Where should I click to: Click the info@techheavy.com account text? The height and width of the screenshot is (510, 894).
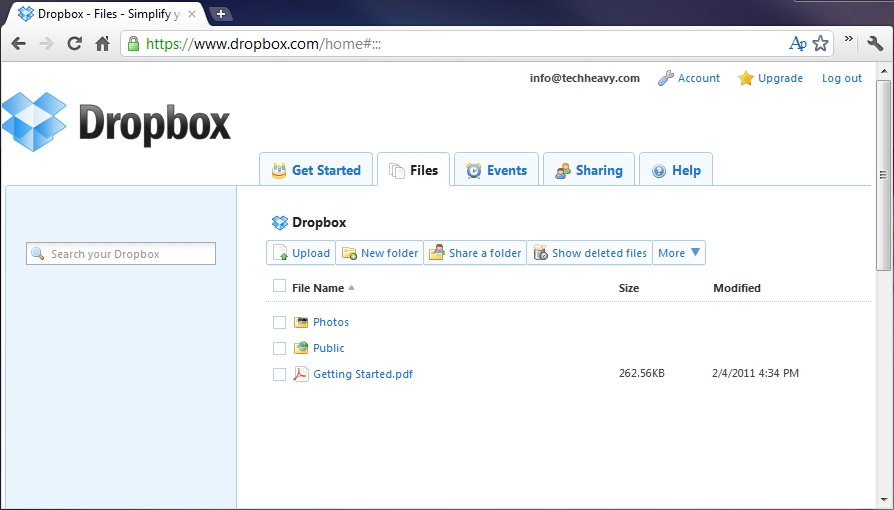[x=584, y=78]
